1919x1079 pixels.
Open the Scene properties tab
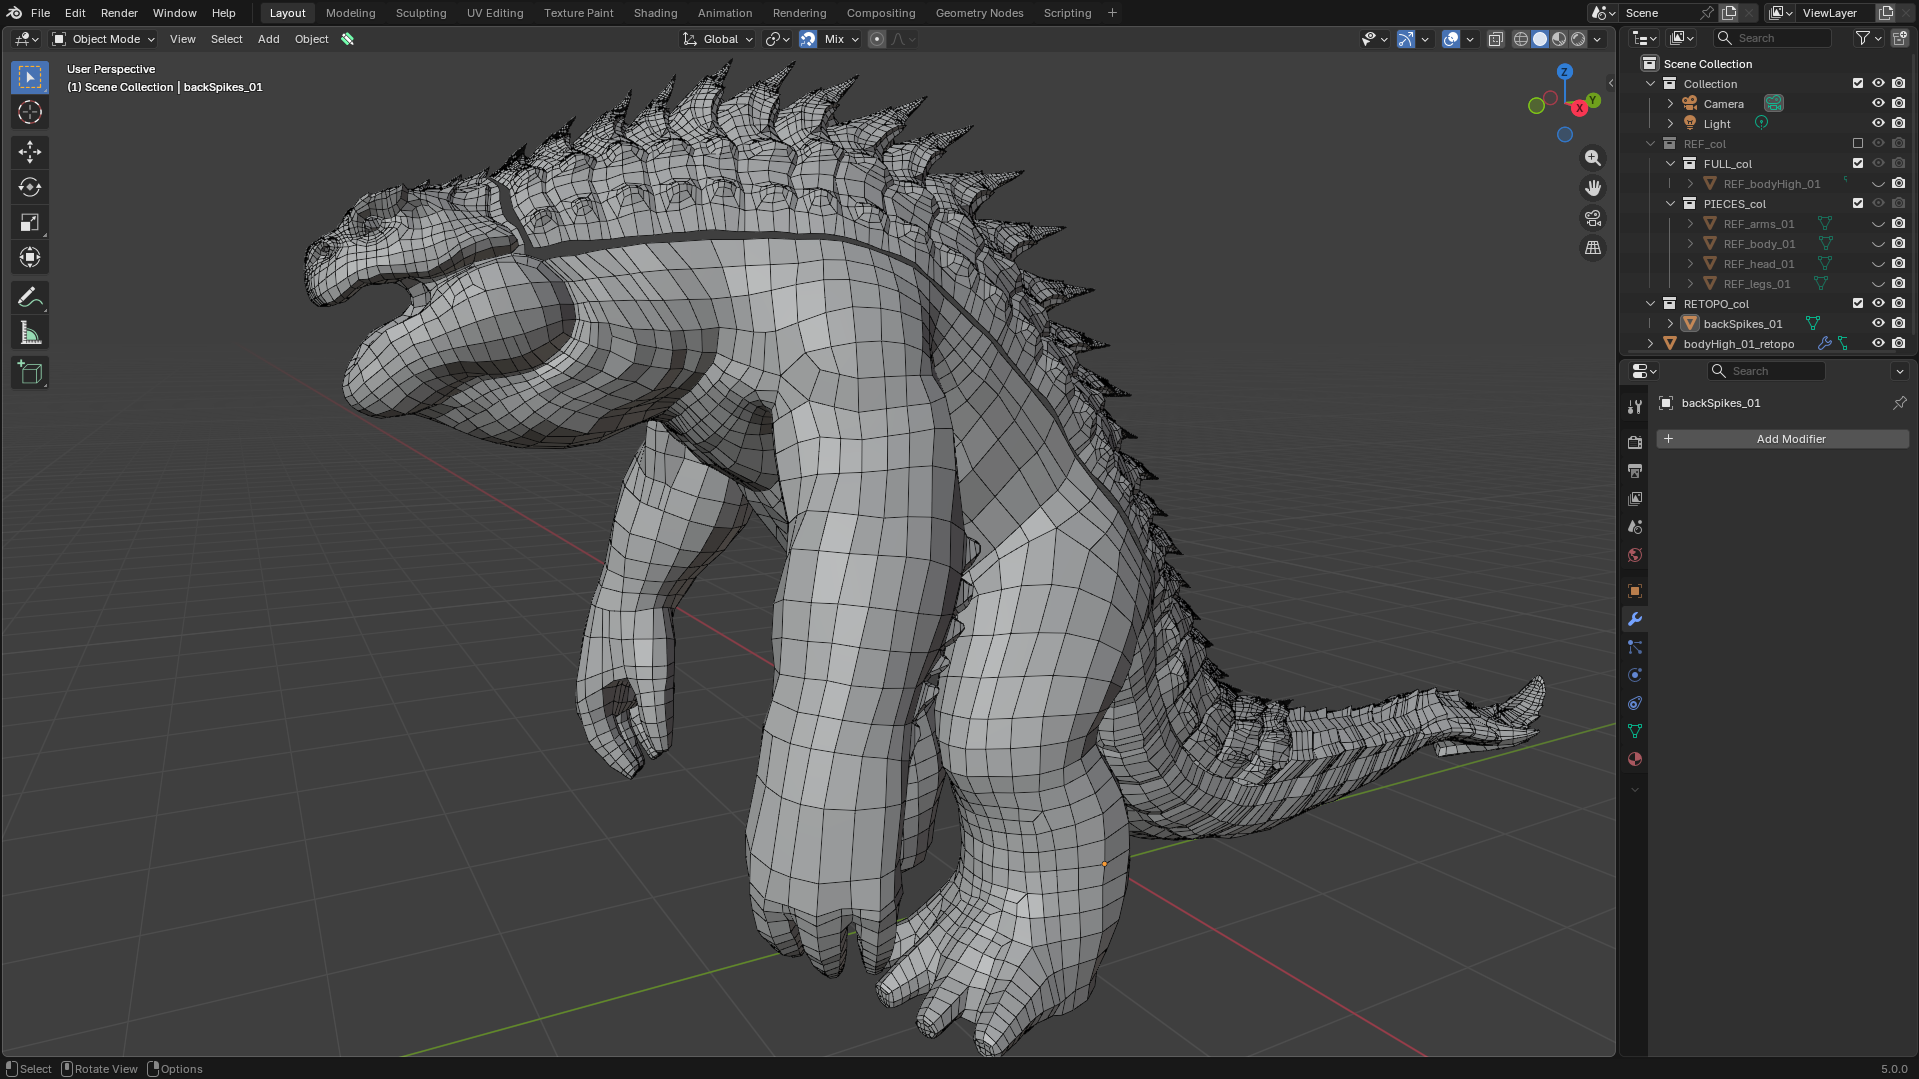(1635, 526)
